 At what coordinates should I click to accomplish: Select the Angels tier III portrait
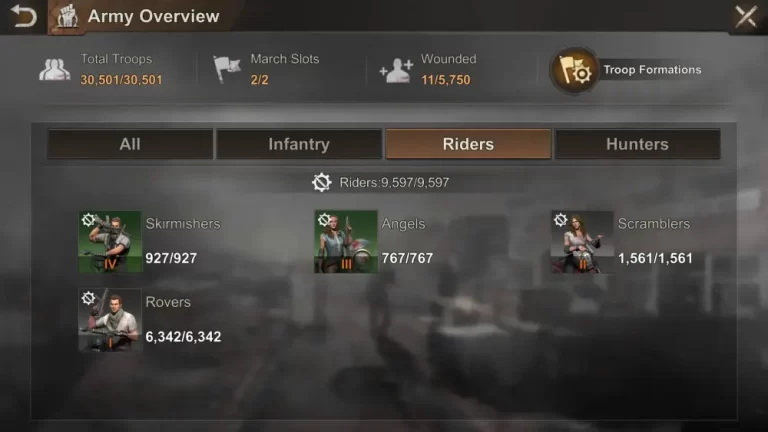[x=346, y=241]
